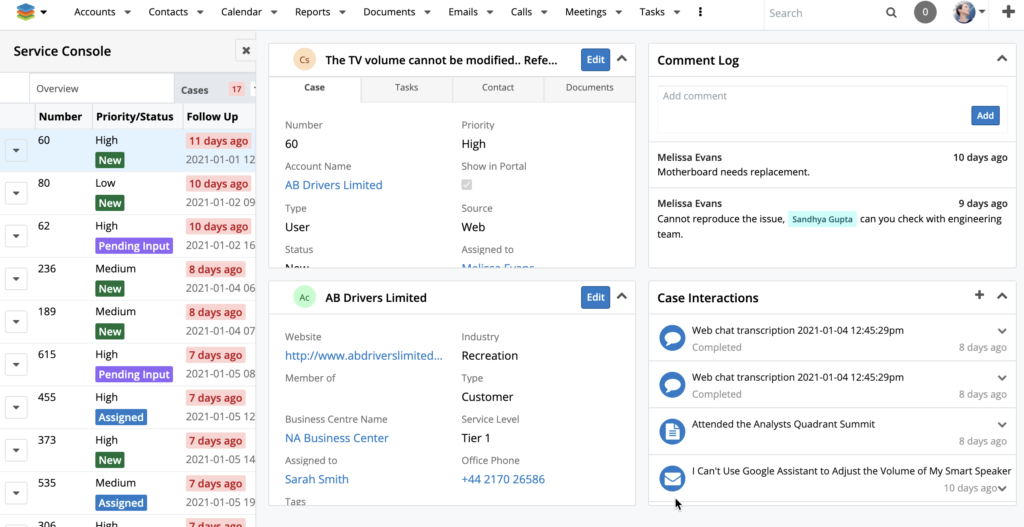This screenshot has width=1024, height=527.
Task: Expand the Google Assistant email interaction
Action: coord(1002,488)
